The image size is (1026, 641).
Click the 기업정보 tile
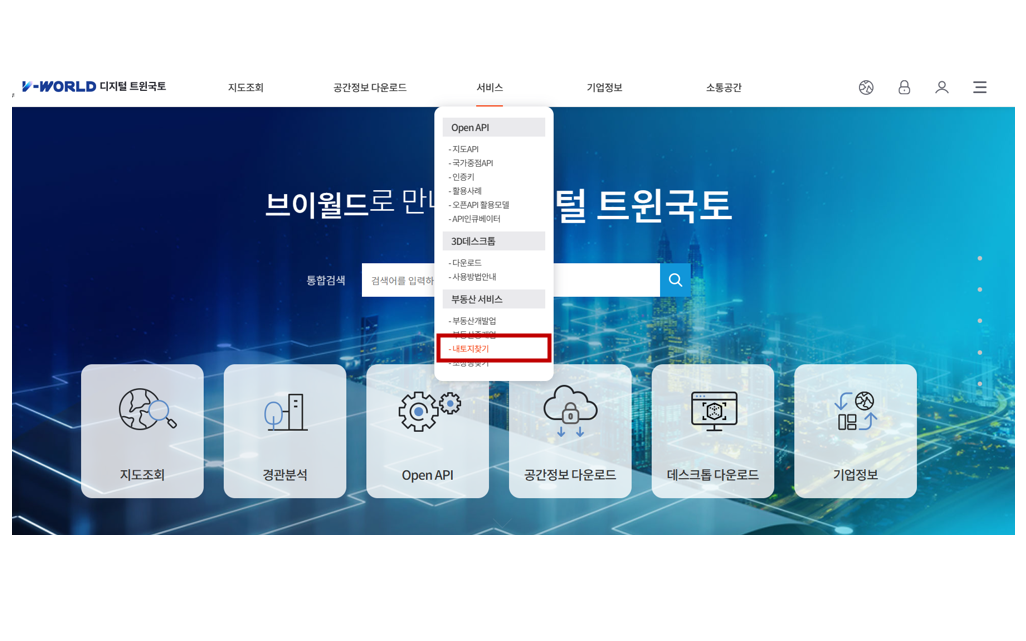(x=855, y=431)
